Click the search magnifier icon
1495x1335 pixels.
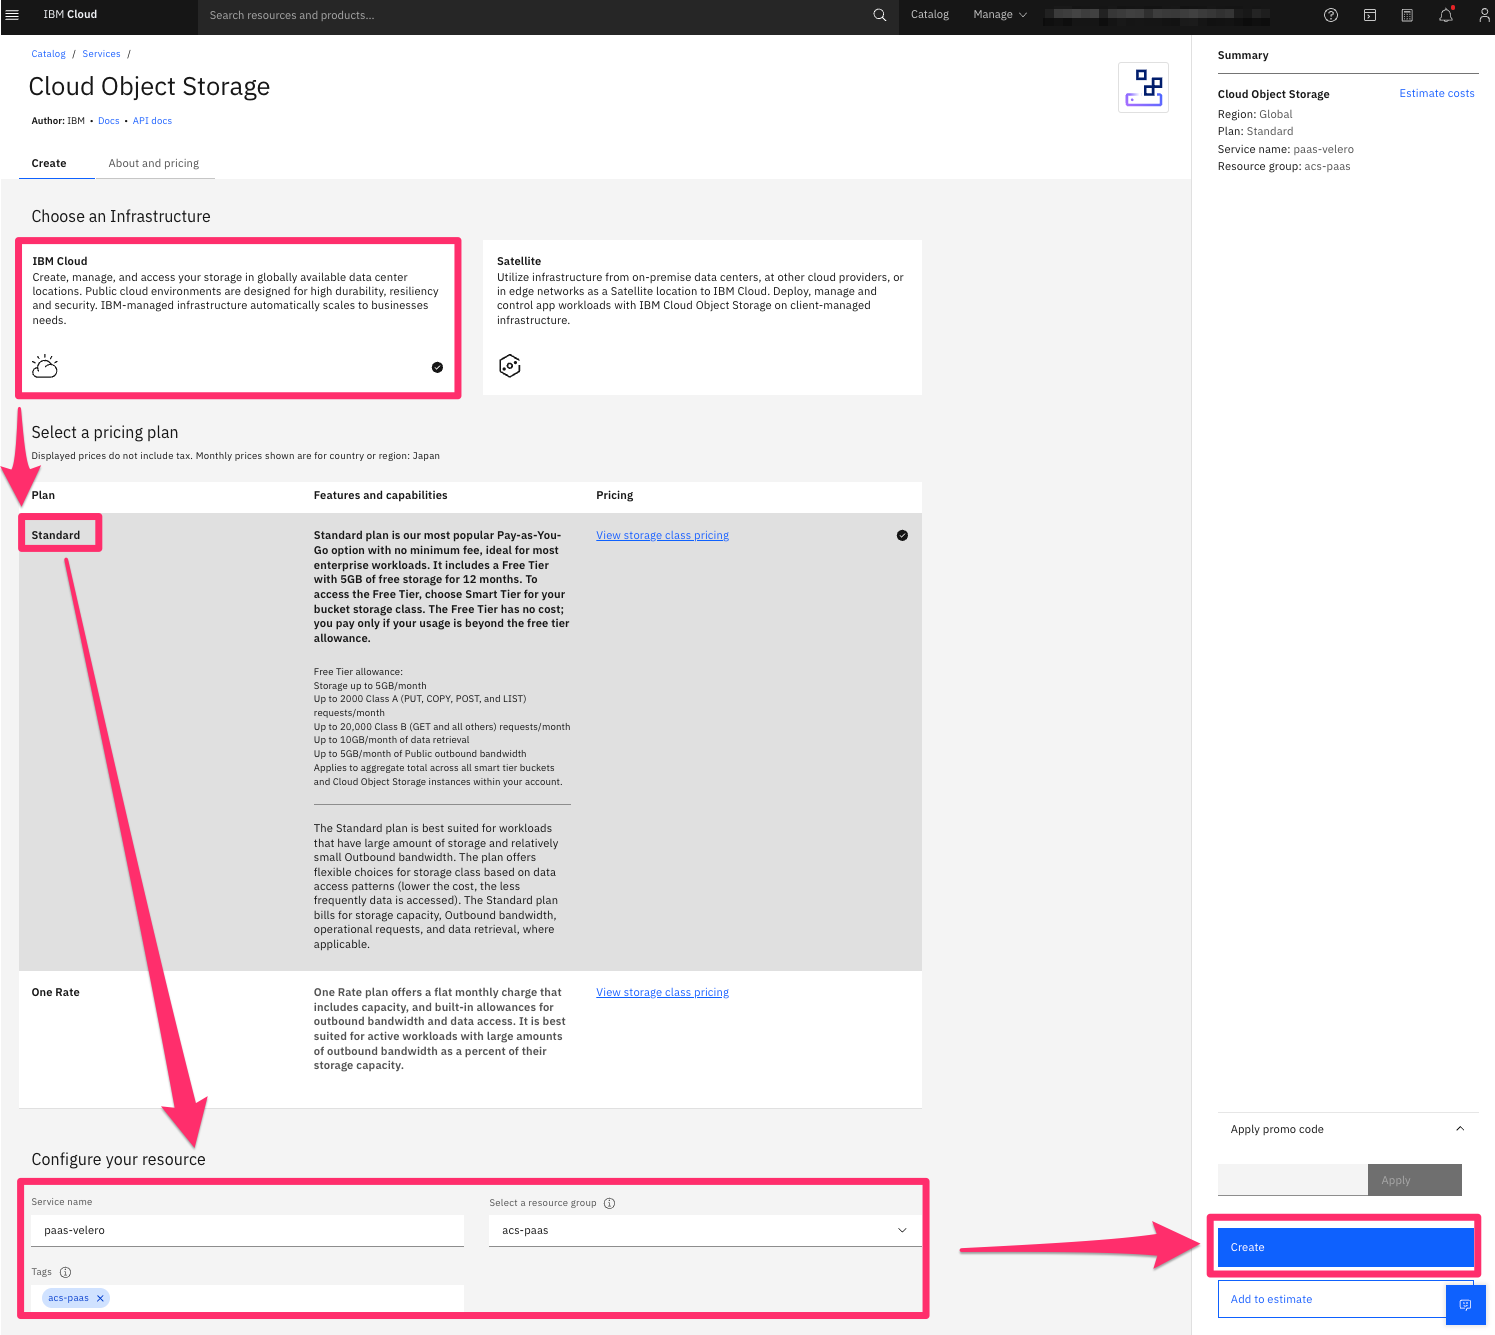click(x=880, y=15)
